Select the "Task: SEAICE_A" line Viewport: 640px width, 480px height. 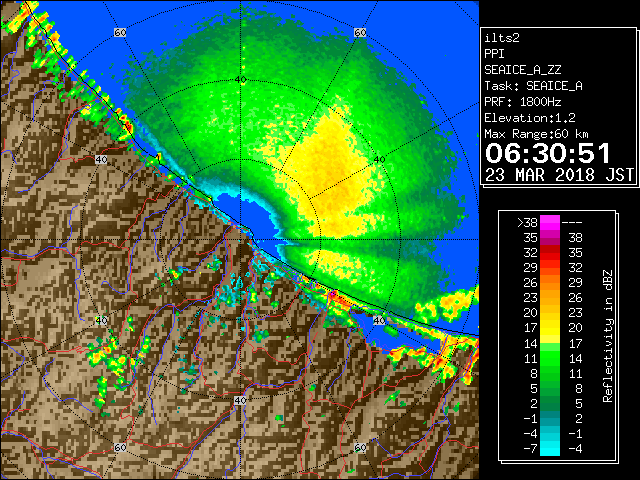click(533, 86)
